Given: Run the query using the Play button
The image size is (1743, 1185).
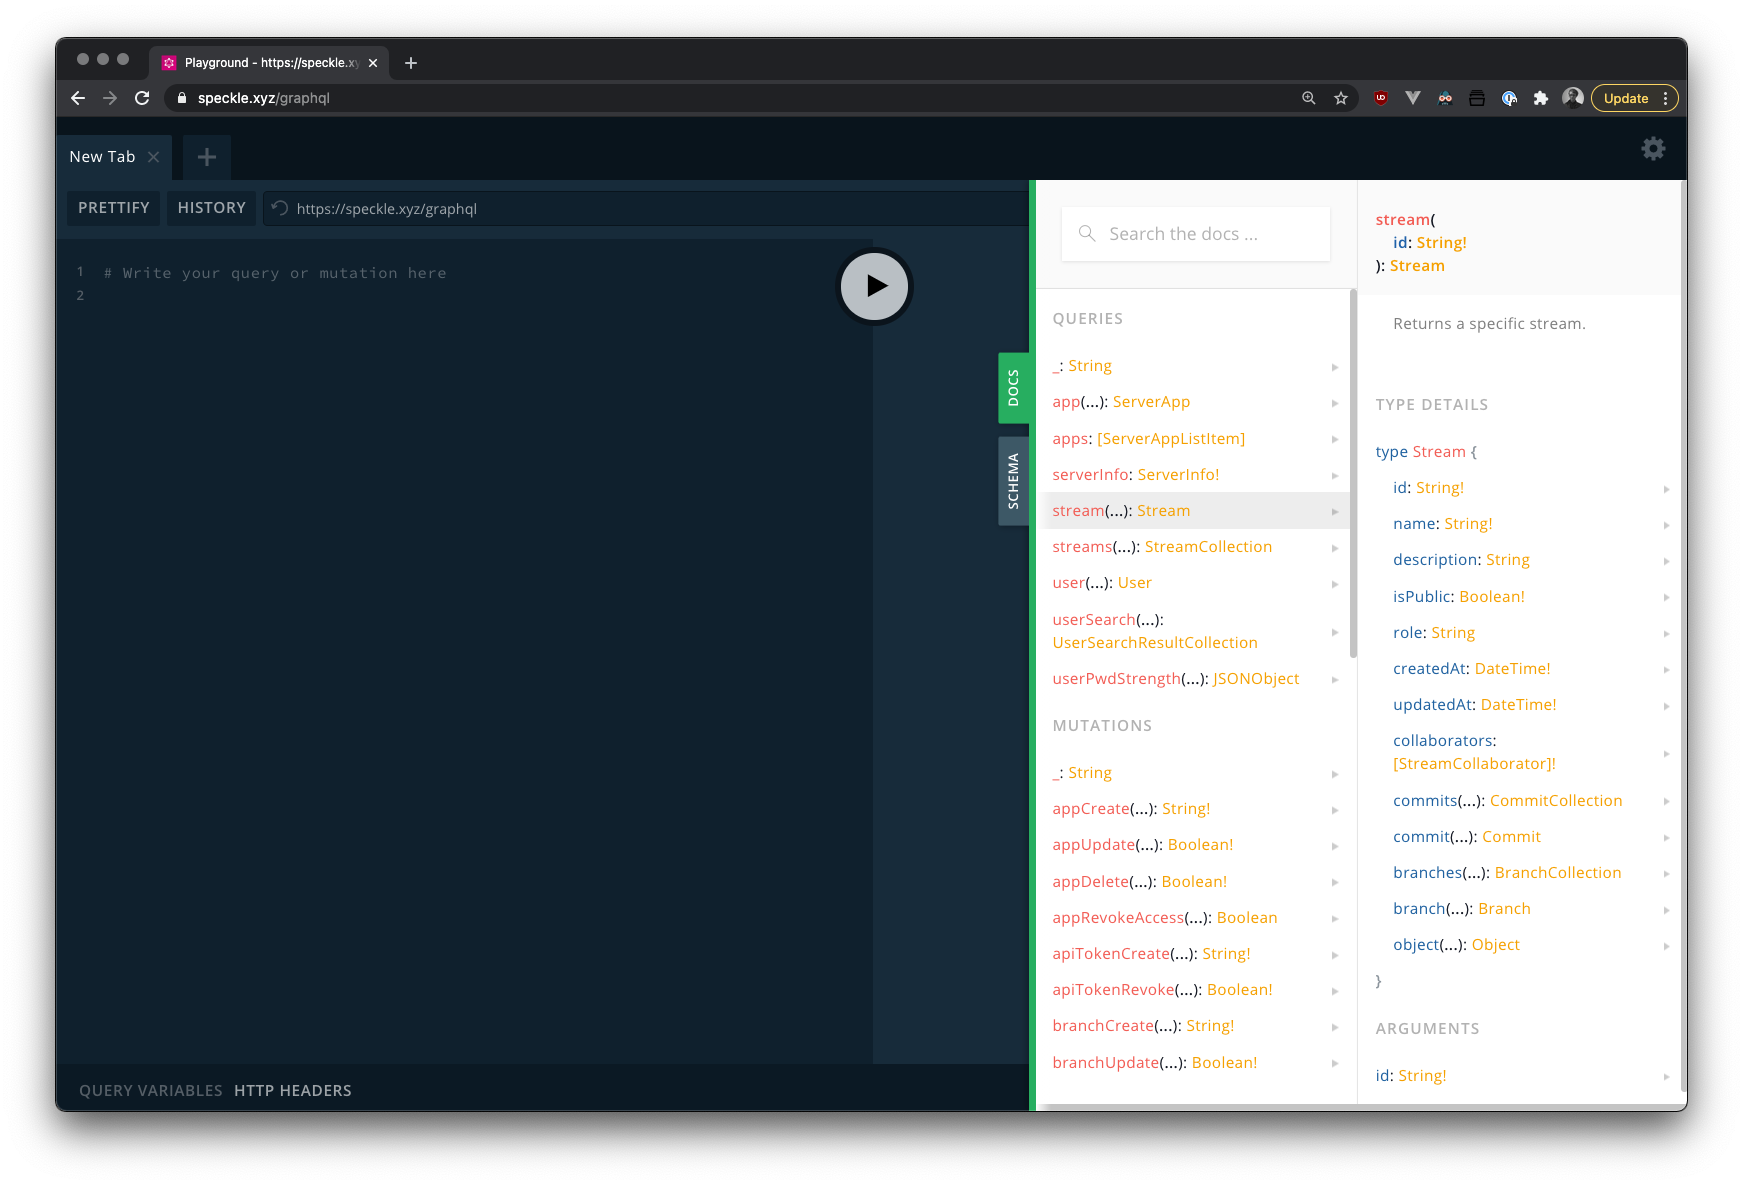Looking at the screenshot, I should click(x=874, y=286).
